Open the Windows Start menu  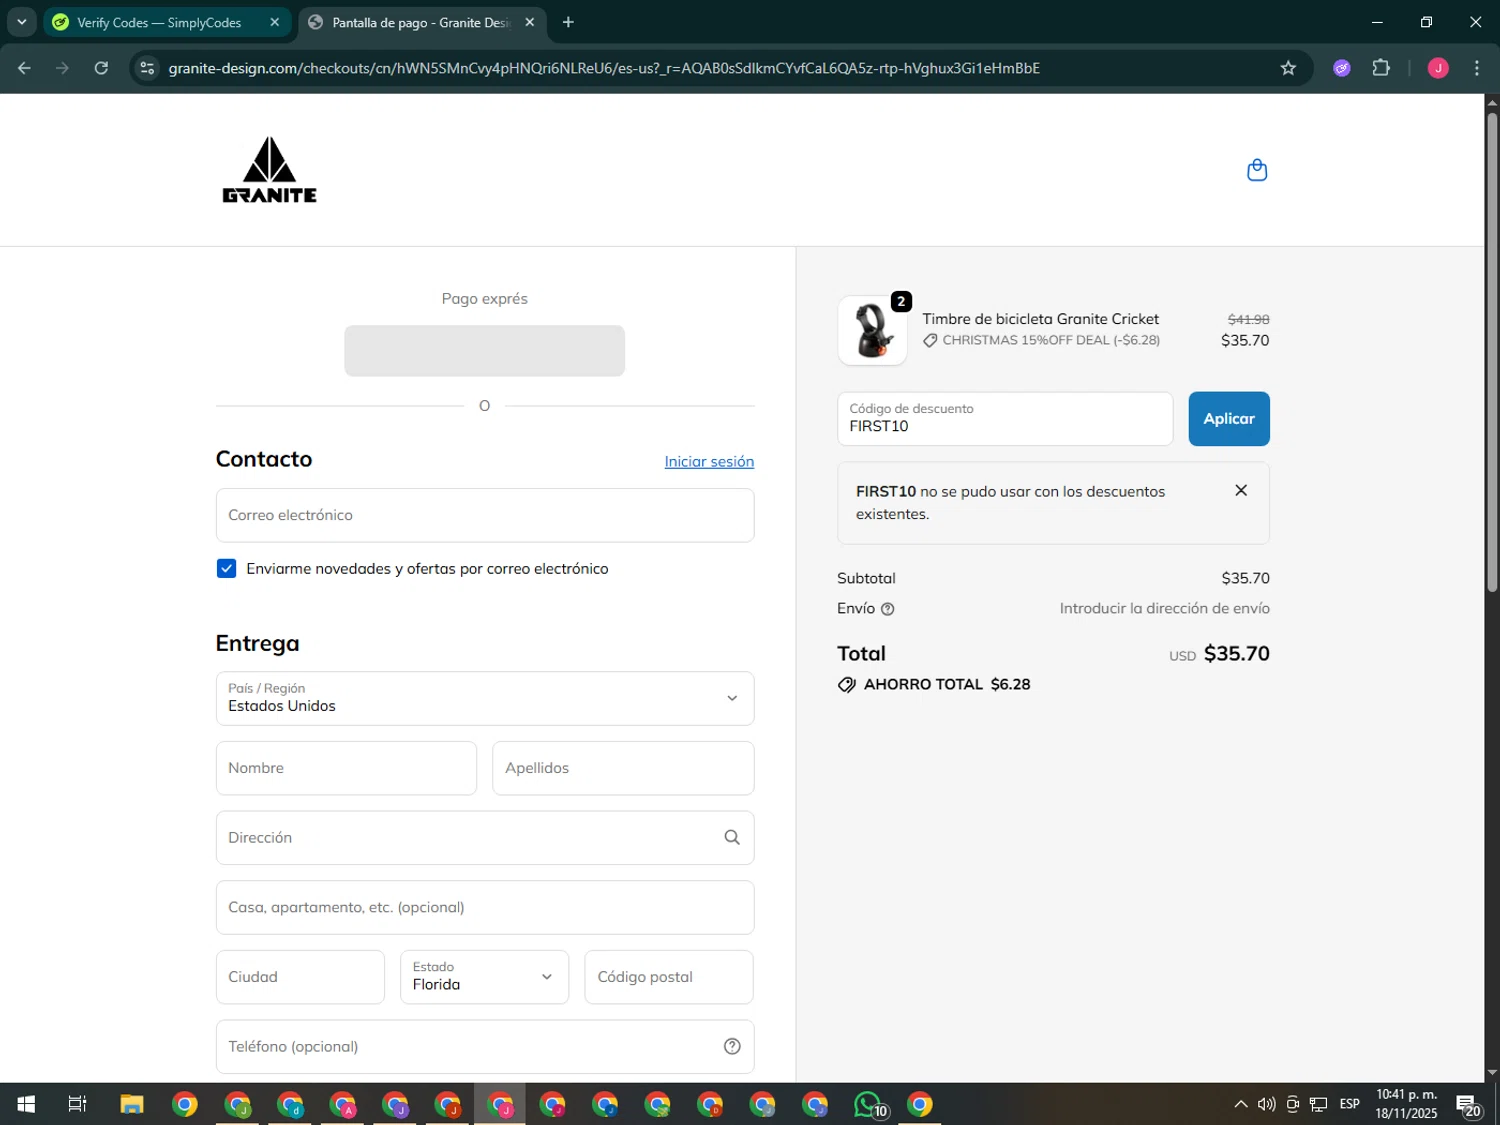26,1104
